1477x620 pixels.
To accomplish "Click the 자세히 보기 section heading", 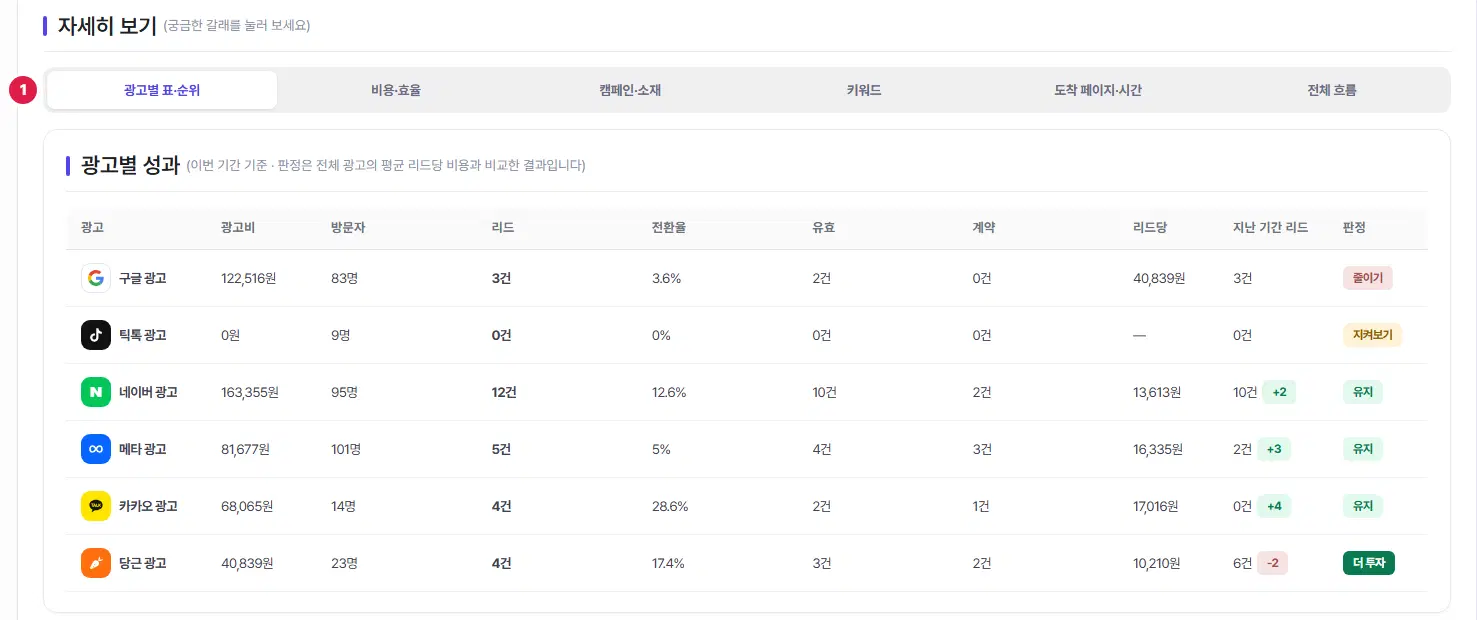I will coord(107,26).
